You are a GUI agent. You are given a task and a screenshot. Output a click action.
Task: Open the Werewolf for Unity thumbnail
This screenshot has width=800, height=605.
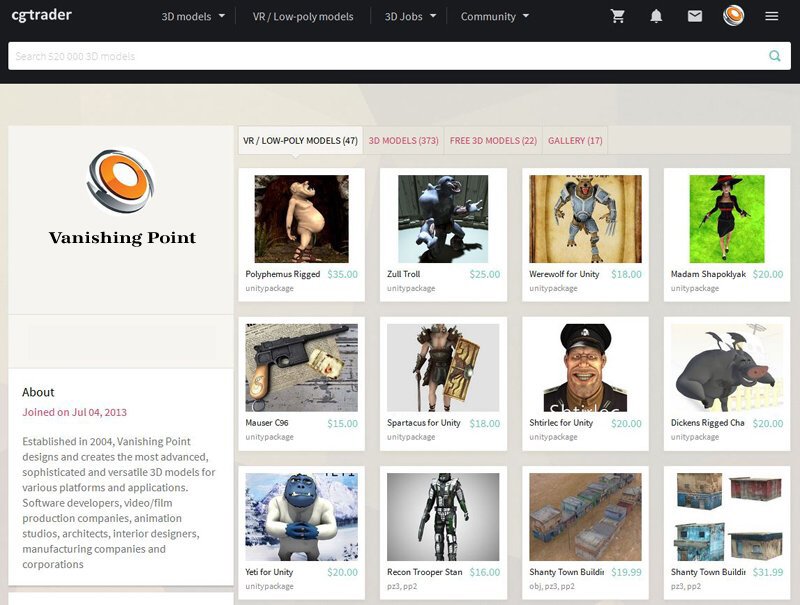(585, 219)
